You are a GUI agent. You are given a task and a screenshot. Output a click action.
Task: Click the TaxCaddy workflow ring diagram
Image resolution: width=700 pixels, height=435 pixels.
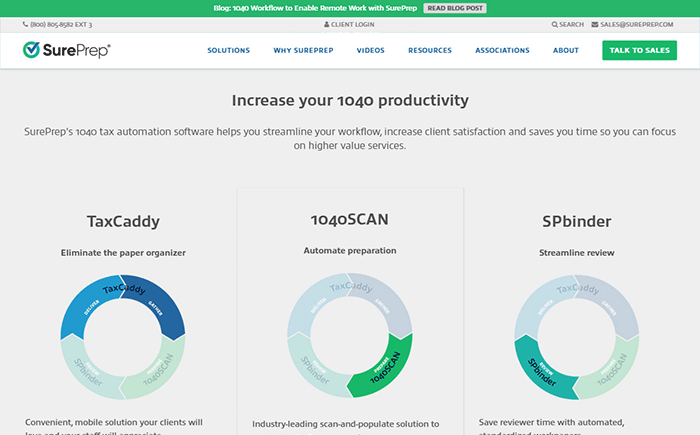123,337
